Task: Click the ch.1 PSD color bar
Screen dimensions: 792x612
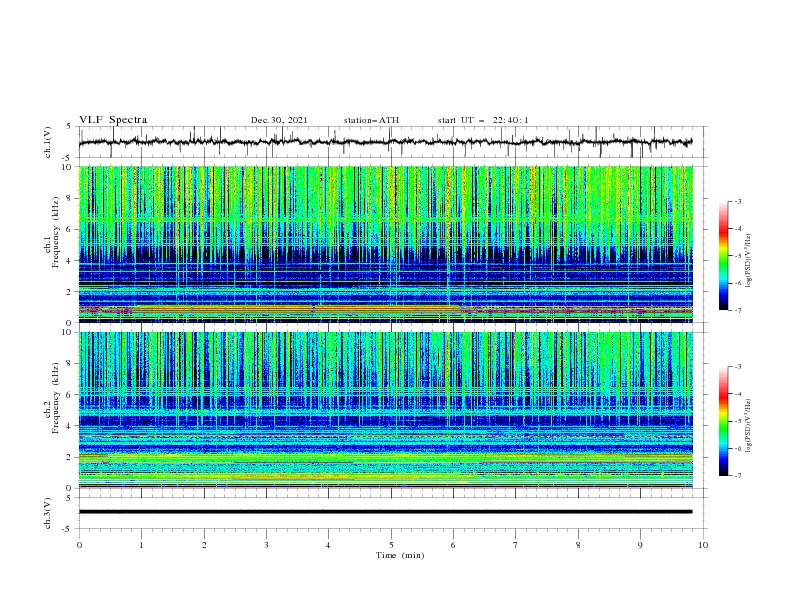Action: pyautogui.click(x=724, y=256)
